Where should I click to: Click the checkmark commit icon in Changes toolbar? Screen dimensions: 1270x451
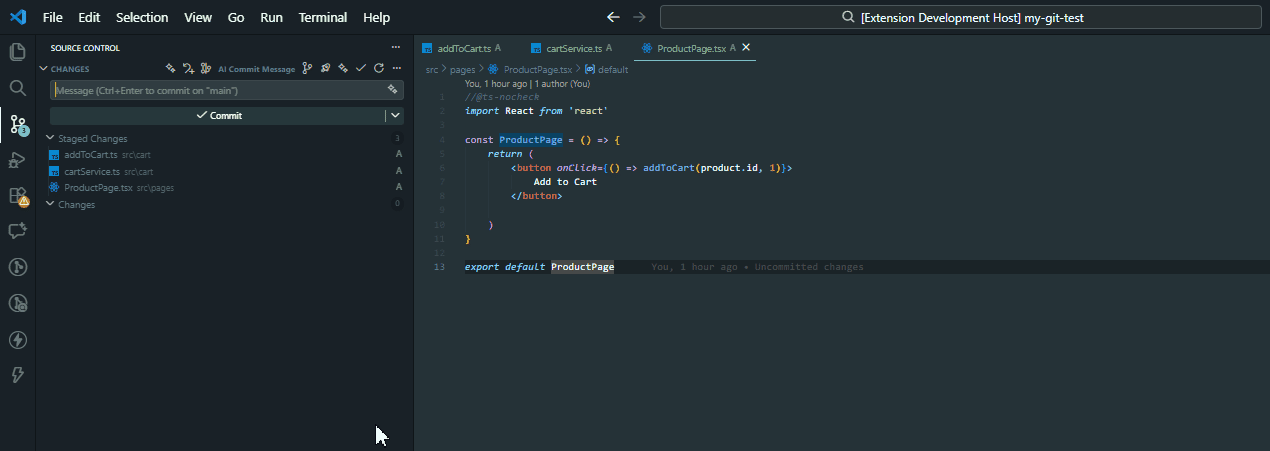tap(361, 69)
